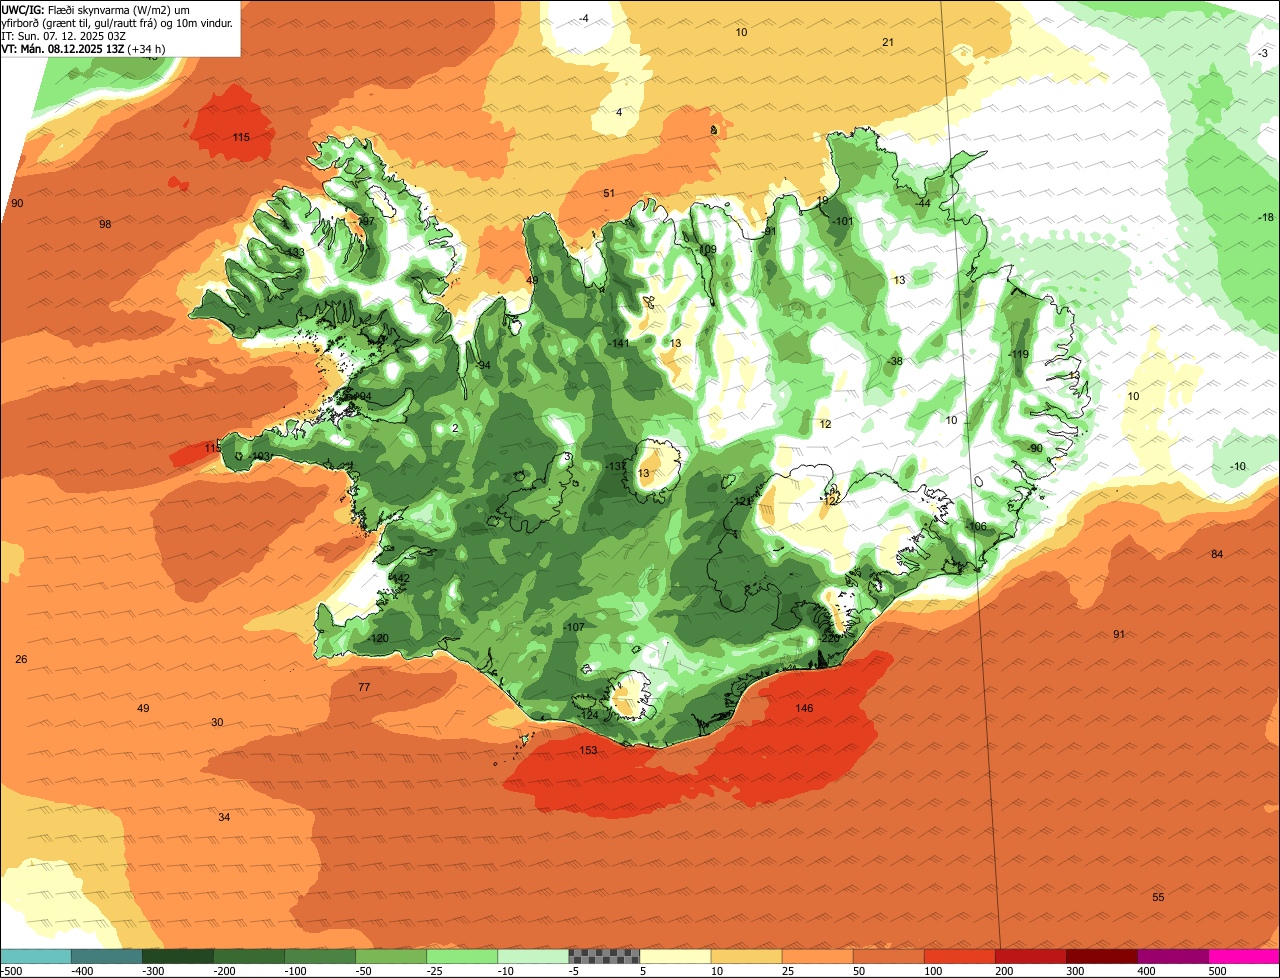
Task: Click the '-120' value on Reykjanes peninsula
Action: click(x=378, y=638)
